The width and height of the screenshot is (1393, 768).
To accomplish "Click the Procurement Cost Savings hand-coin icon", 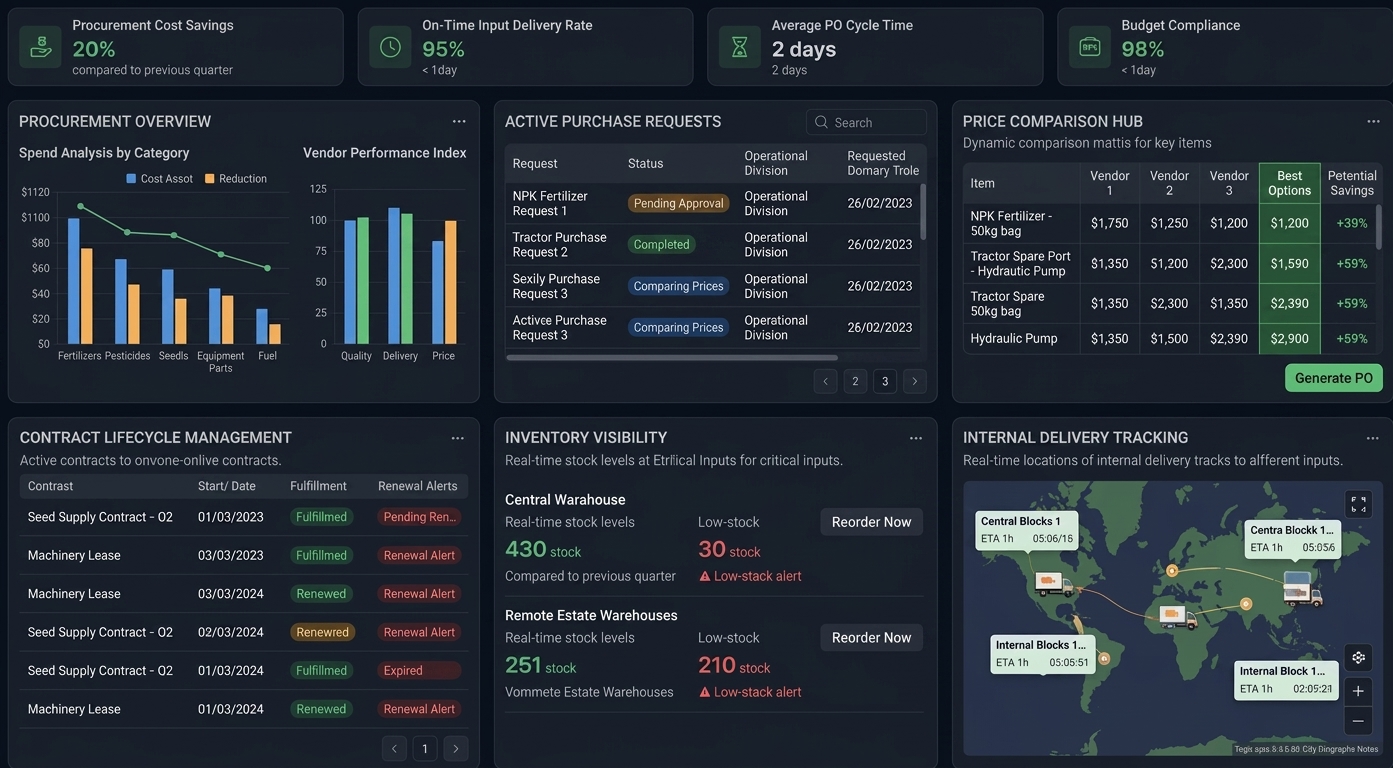I will coord(40,47).
